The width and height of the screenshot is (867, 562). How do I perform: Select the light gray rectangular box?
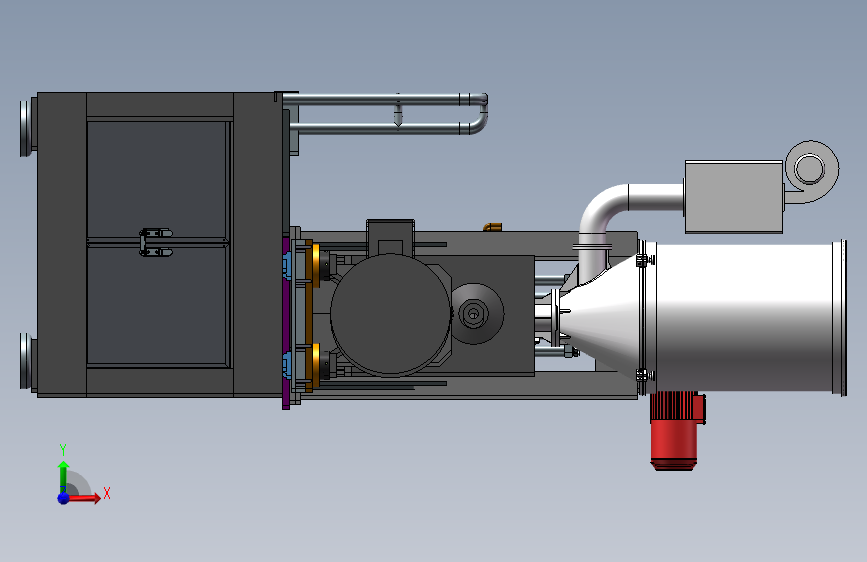click(x=734, y=197)
